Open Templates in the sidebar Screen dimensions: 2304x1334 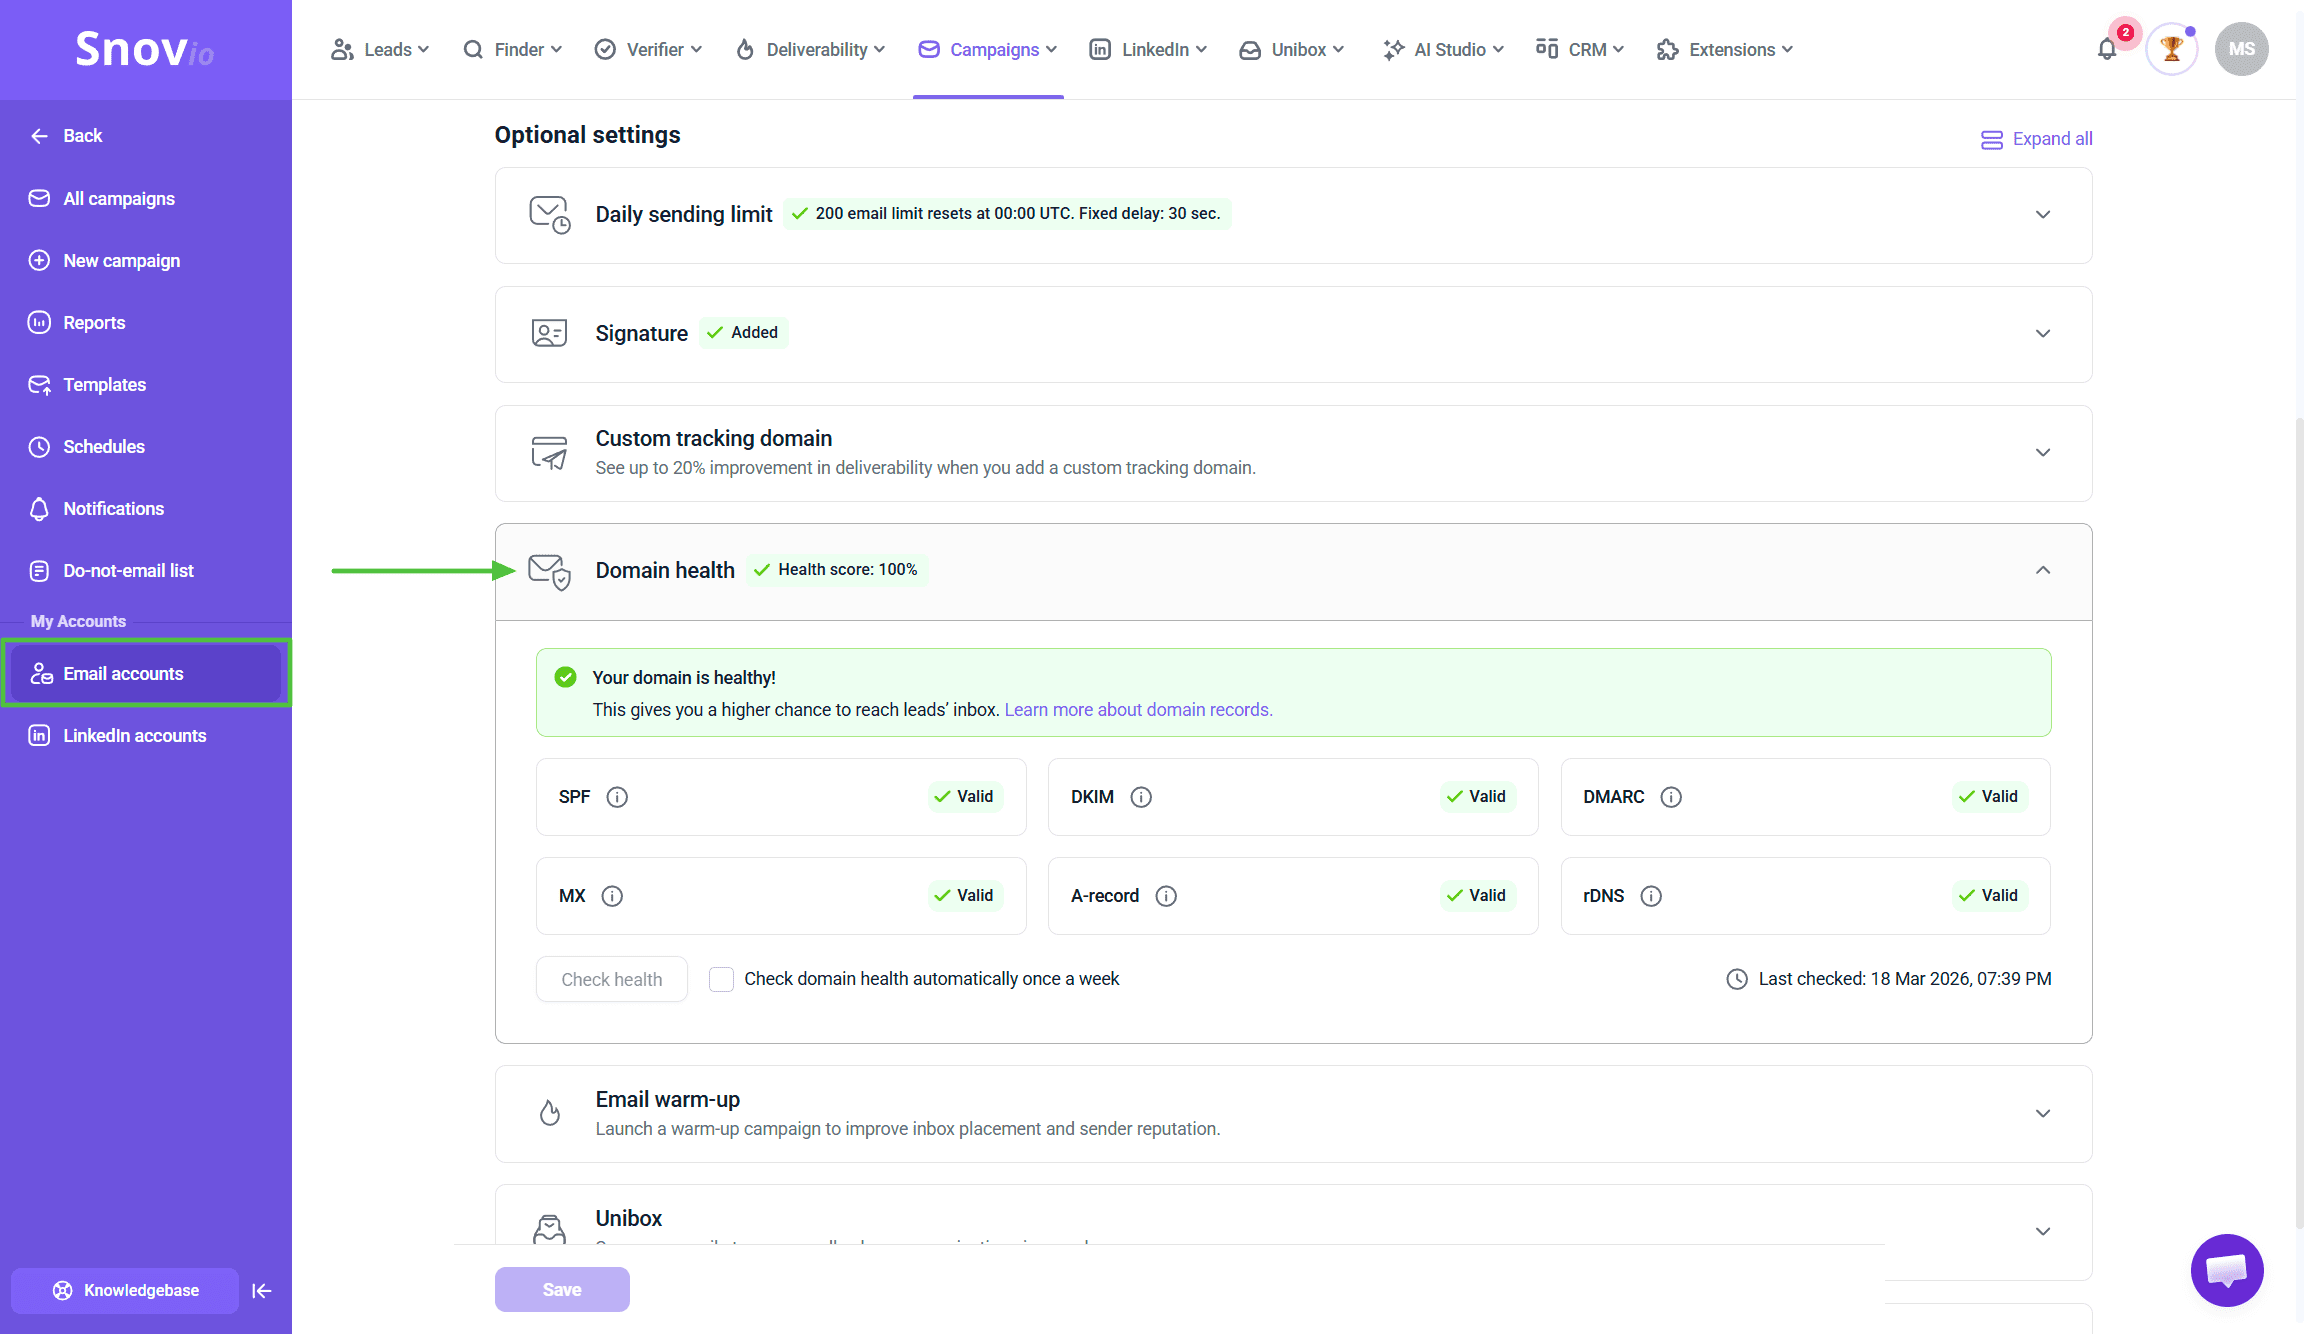pos(104,385)
